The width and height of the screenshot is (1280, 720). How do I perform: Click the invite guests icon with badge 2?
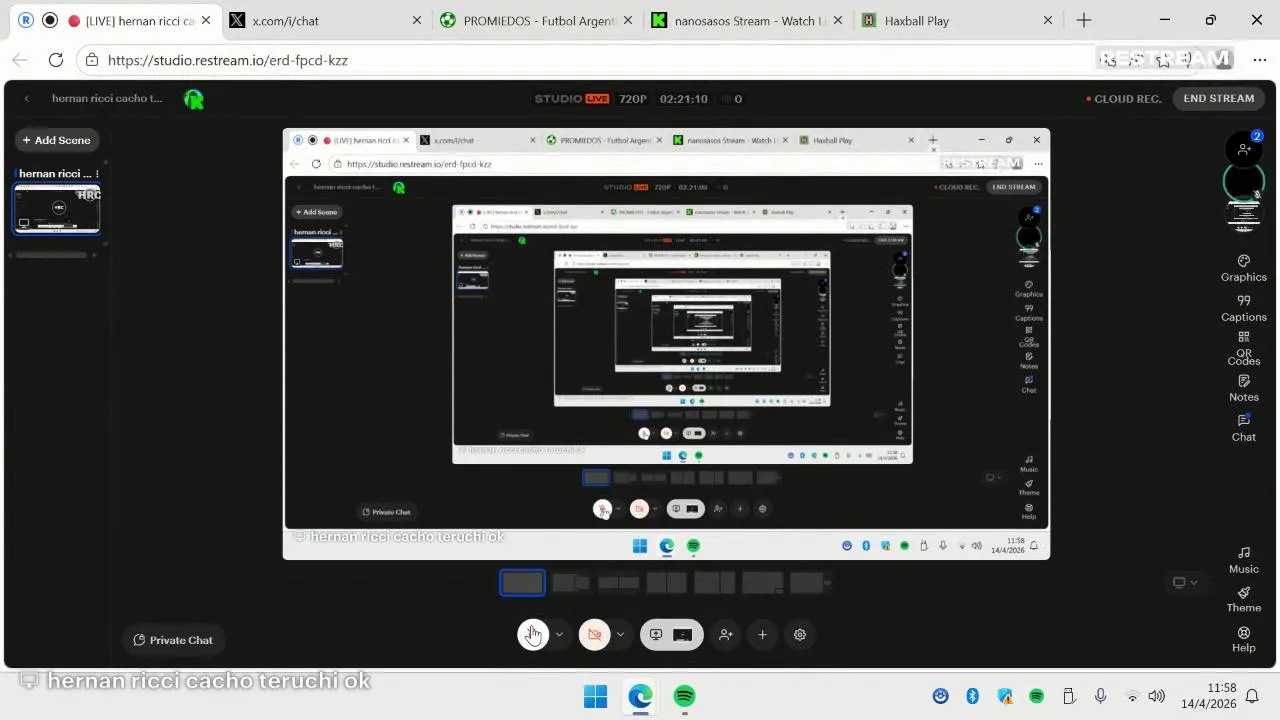click(x=1244, y=148)
